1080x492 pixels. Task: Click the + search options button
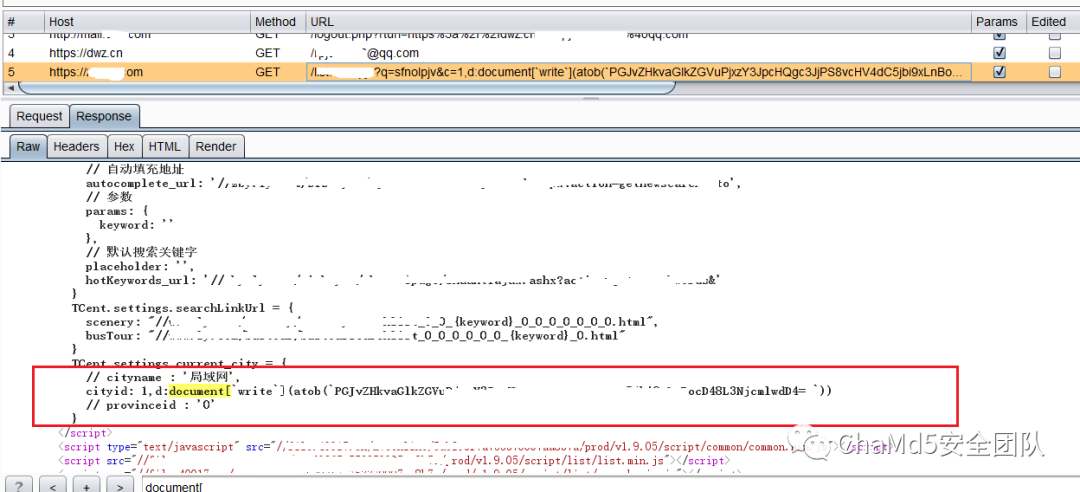pos(86,485)
